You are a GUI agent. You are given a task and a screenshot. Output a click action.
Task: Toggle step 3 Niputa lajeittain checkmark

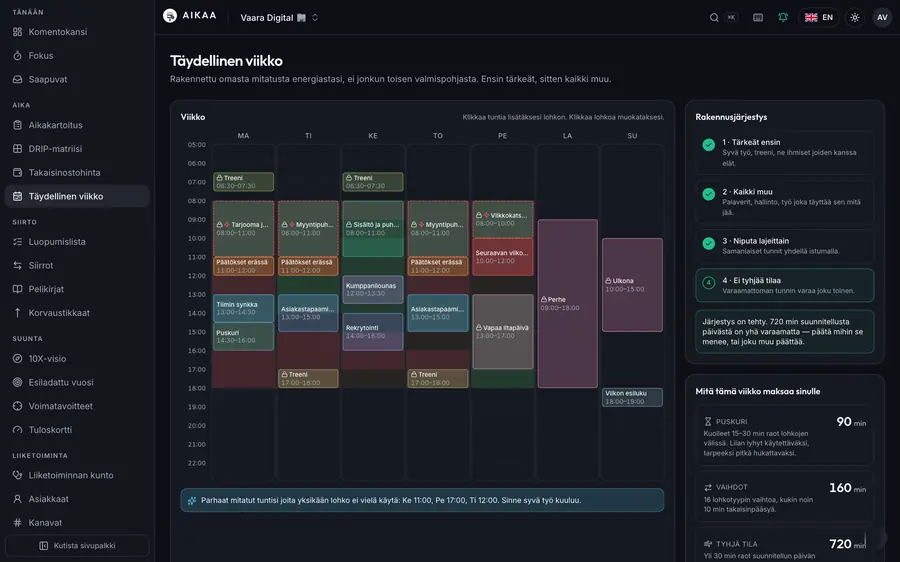708,243
